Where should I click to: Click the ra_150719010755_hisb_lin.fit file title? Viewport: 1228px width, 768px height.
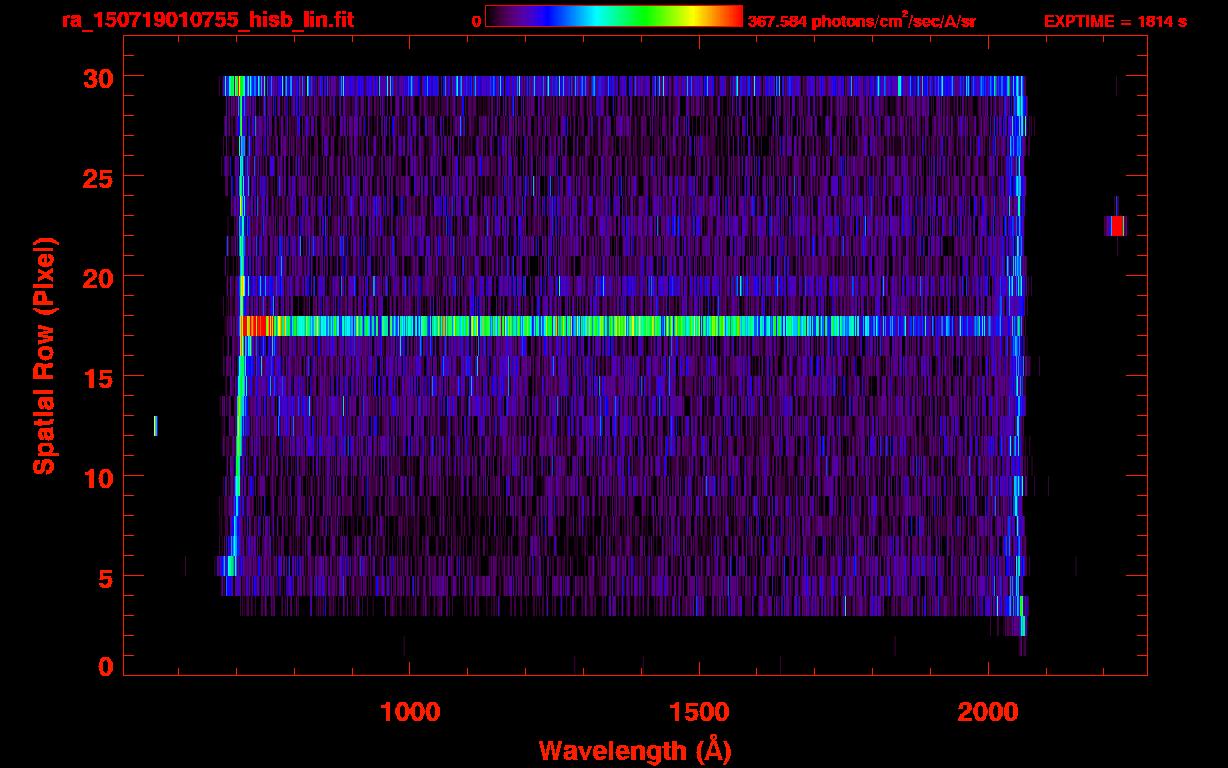pos(207,20)
